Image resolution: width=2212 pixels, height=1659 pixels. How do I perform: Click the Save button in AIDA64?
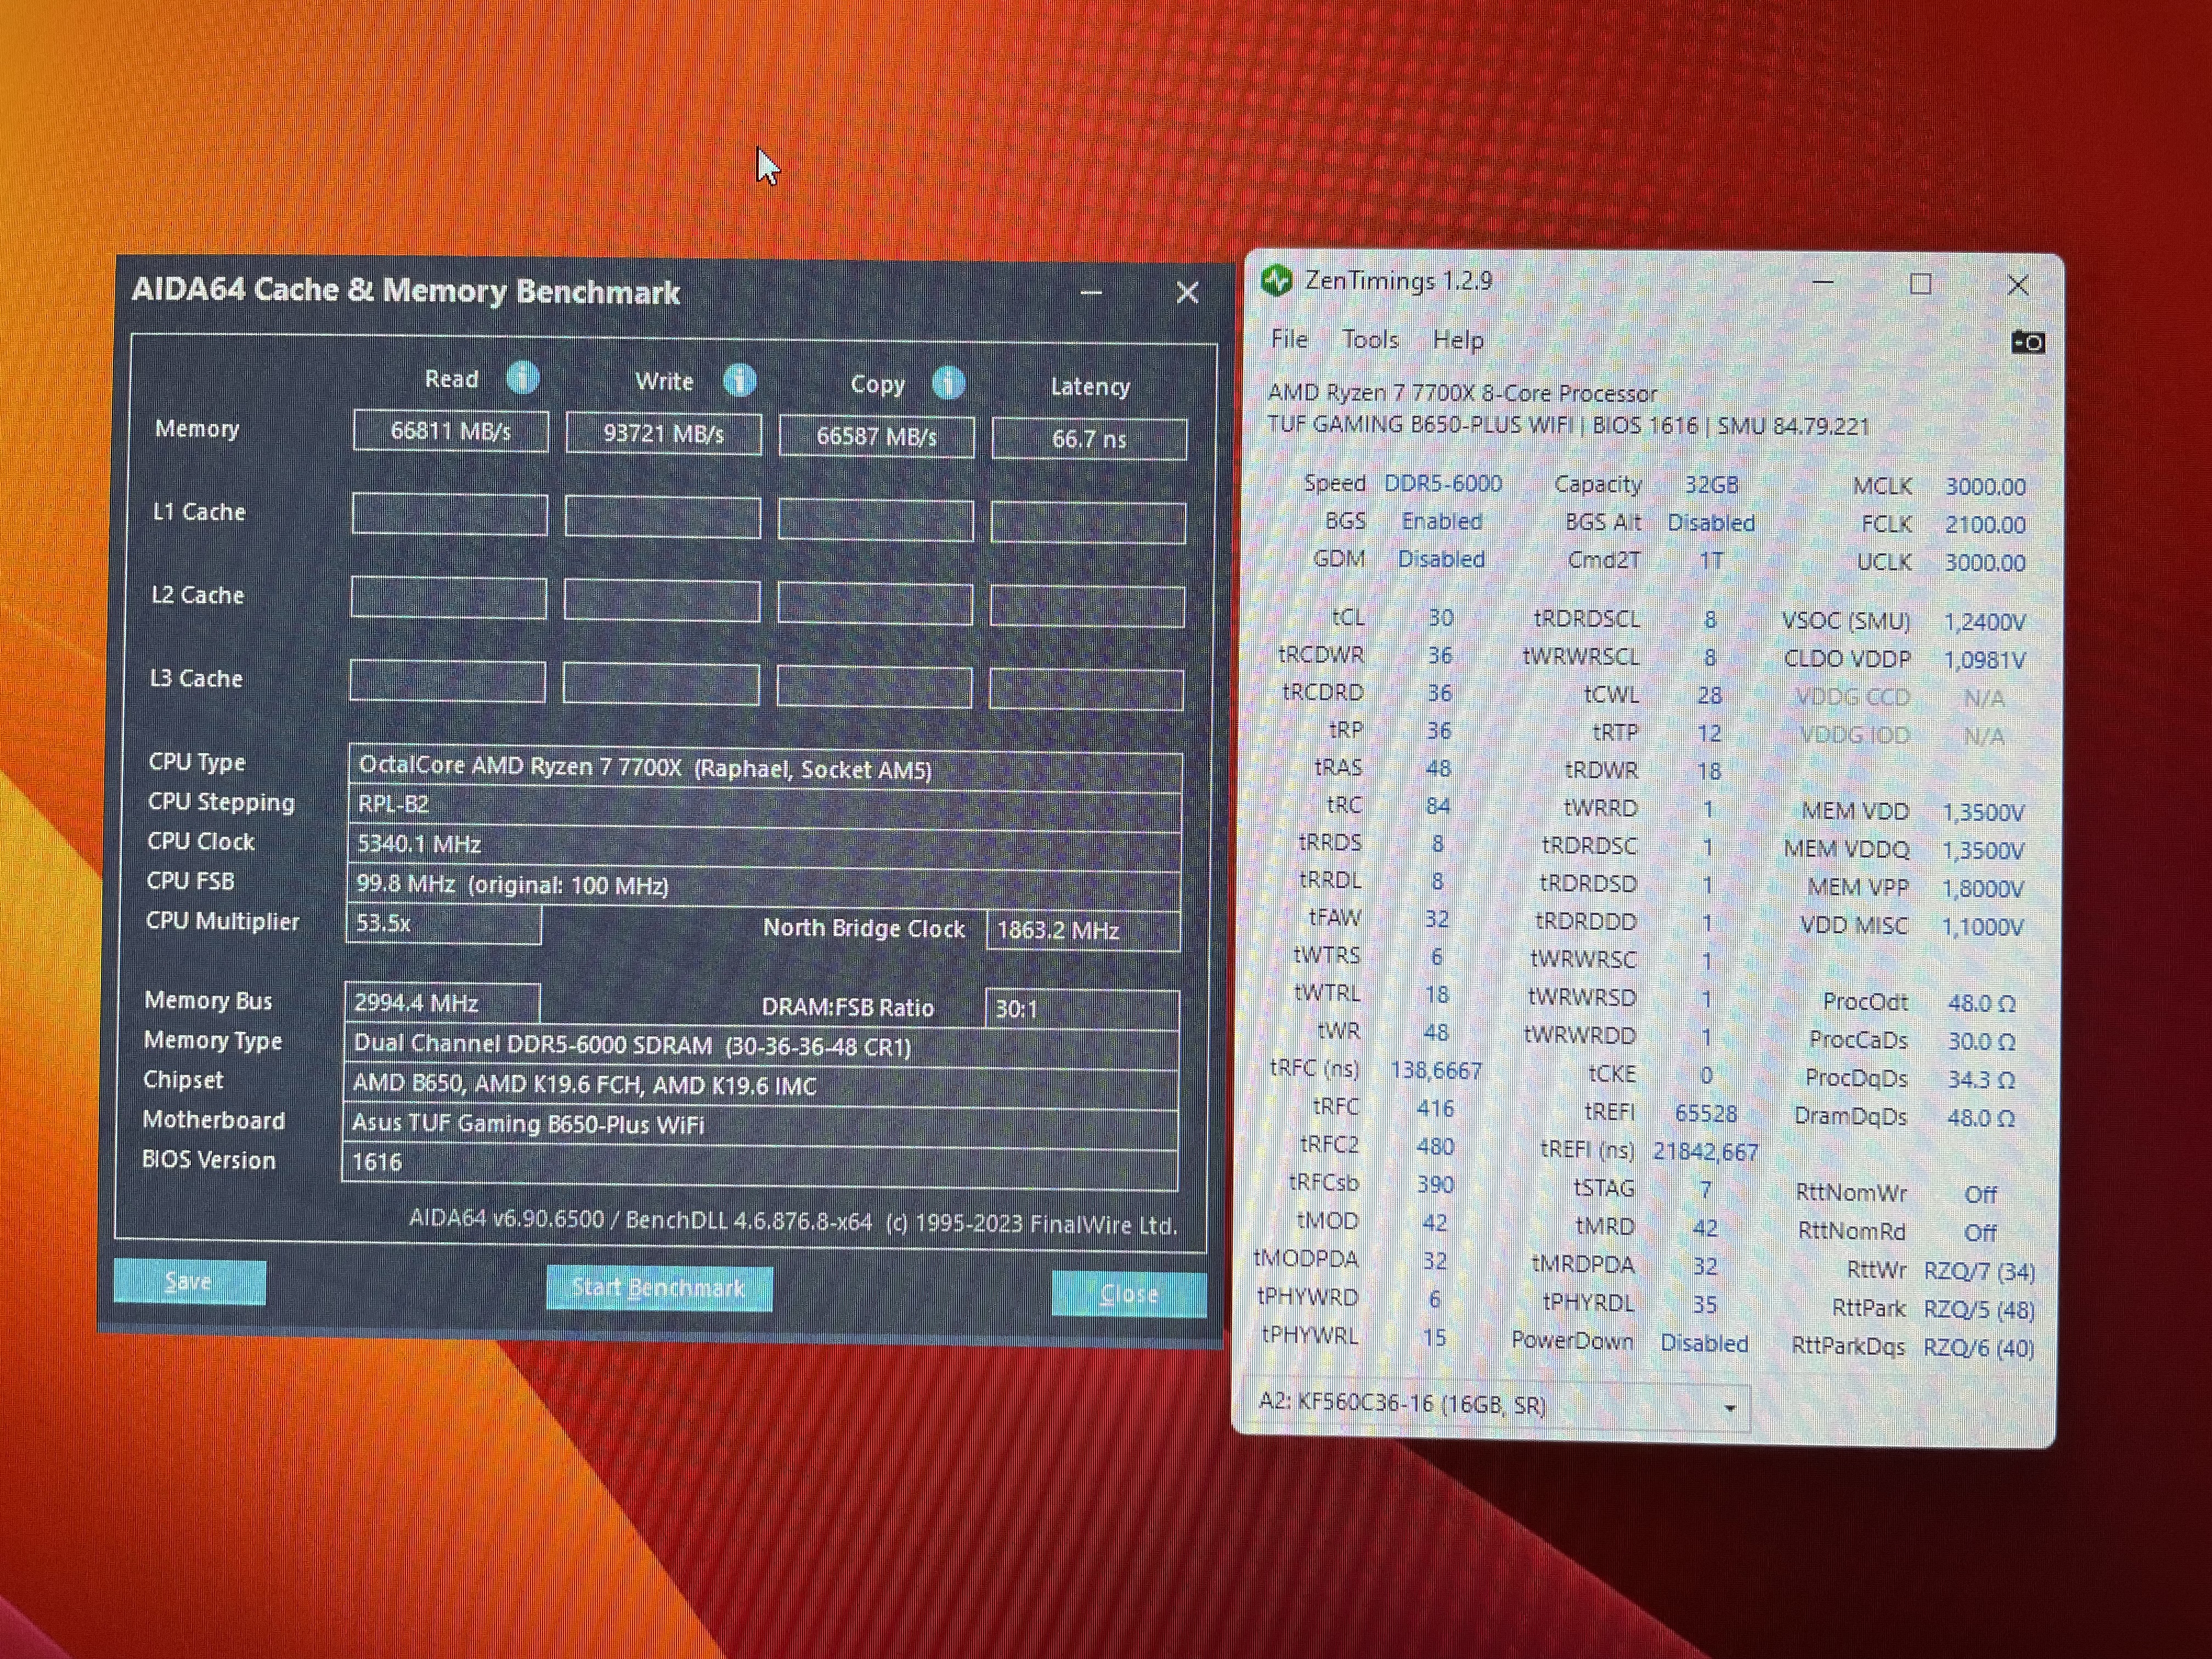click(x=189, y=1282)
